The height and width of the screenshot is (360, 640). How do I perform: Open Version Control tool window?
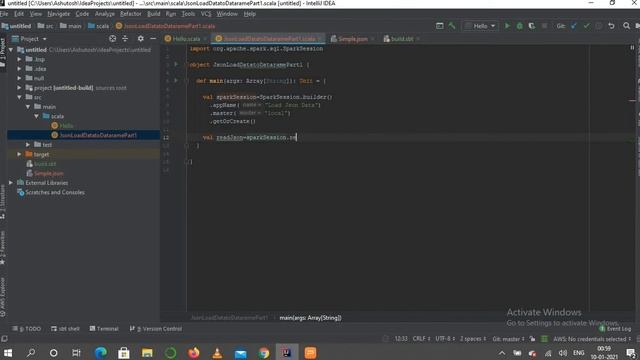click(156, 329)
